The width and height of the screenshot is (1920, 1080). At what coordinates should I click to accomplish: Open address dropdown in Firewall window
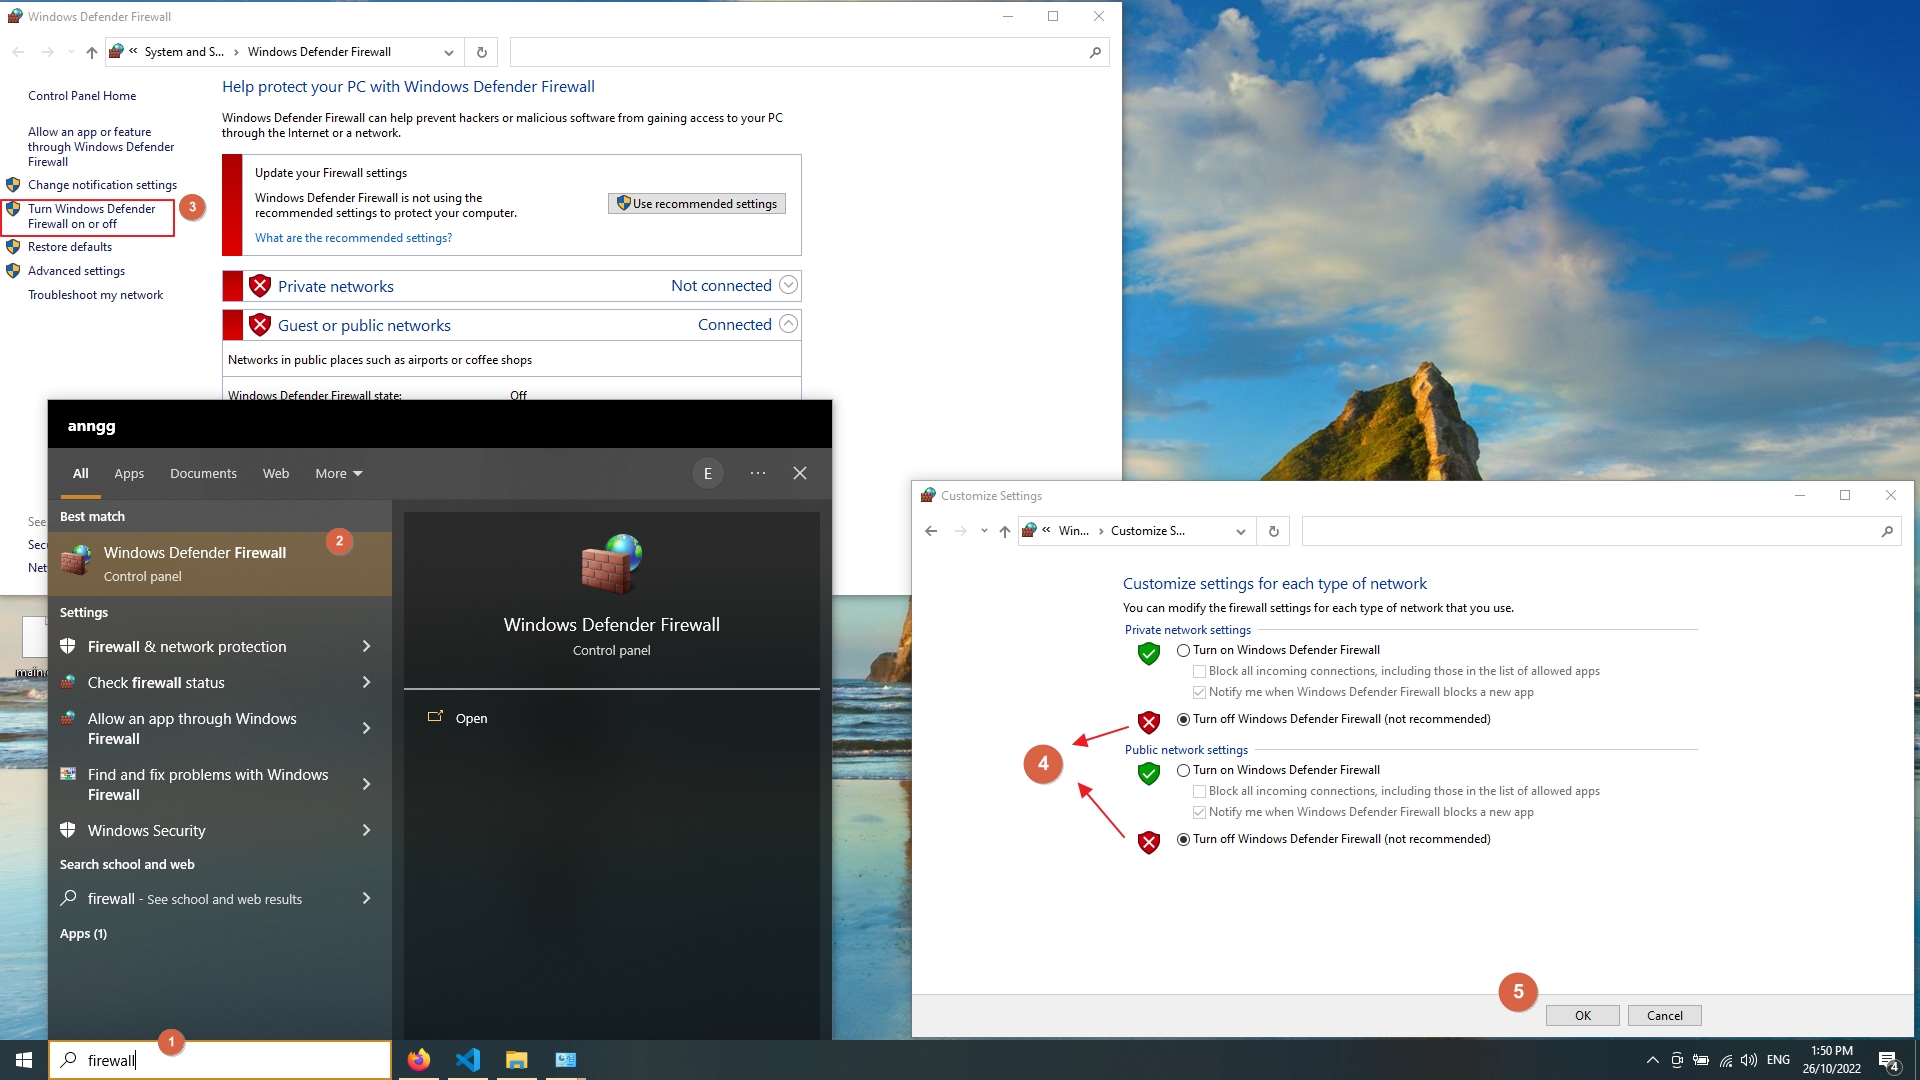448,52
